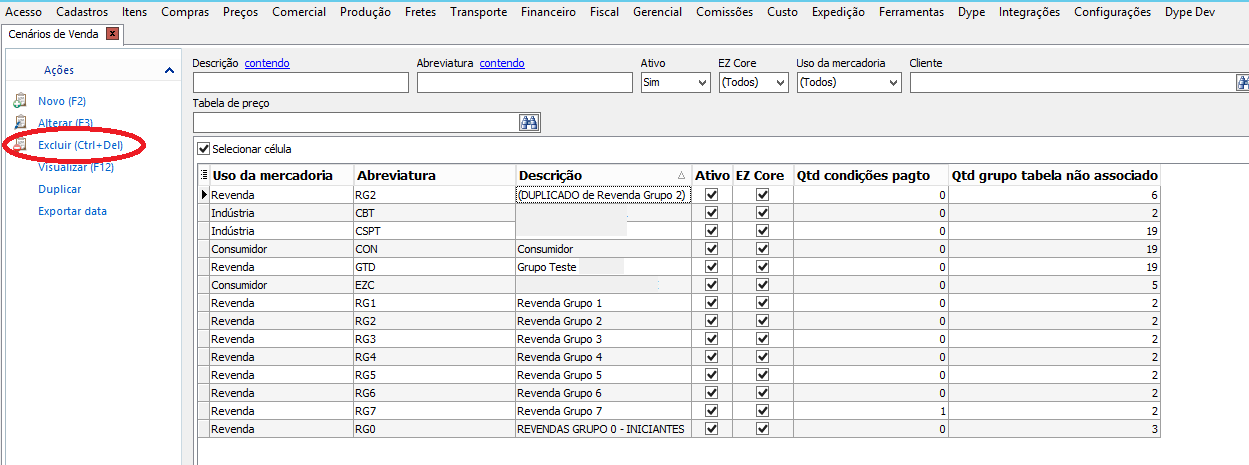Sort by the Descrição column header
Viewport: 1249px width, 465px height.
click(x=603, y=175)
